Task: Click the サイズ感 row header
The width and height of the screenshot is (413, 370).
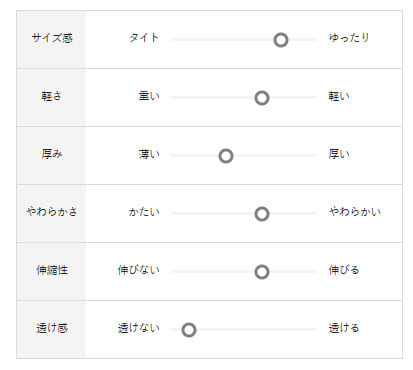Action: click(x=51, y=39)
